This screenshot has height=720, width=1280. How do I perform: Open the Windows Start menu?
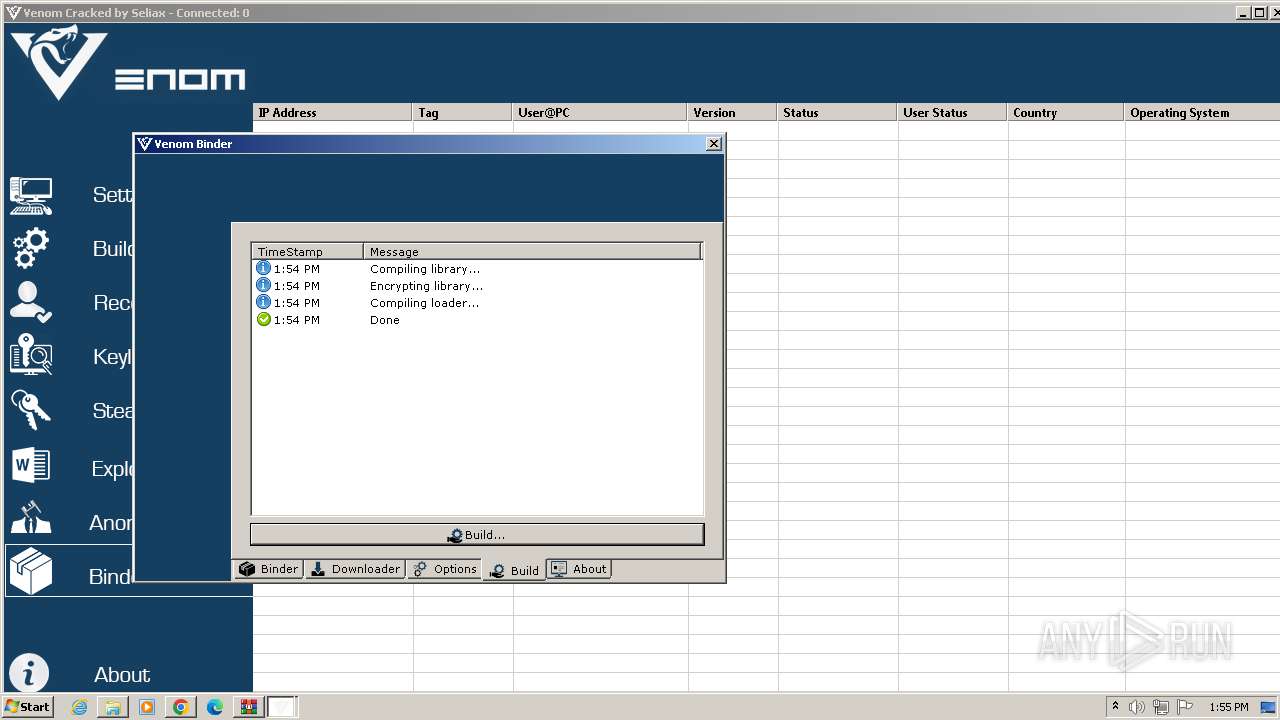[27, 707]
